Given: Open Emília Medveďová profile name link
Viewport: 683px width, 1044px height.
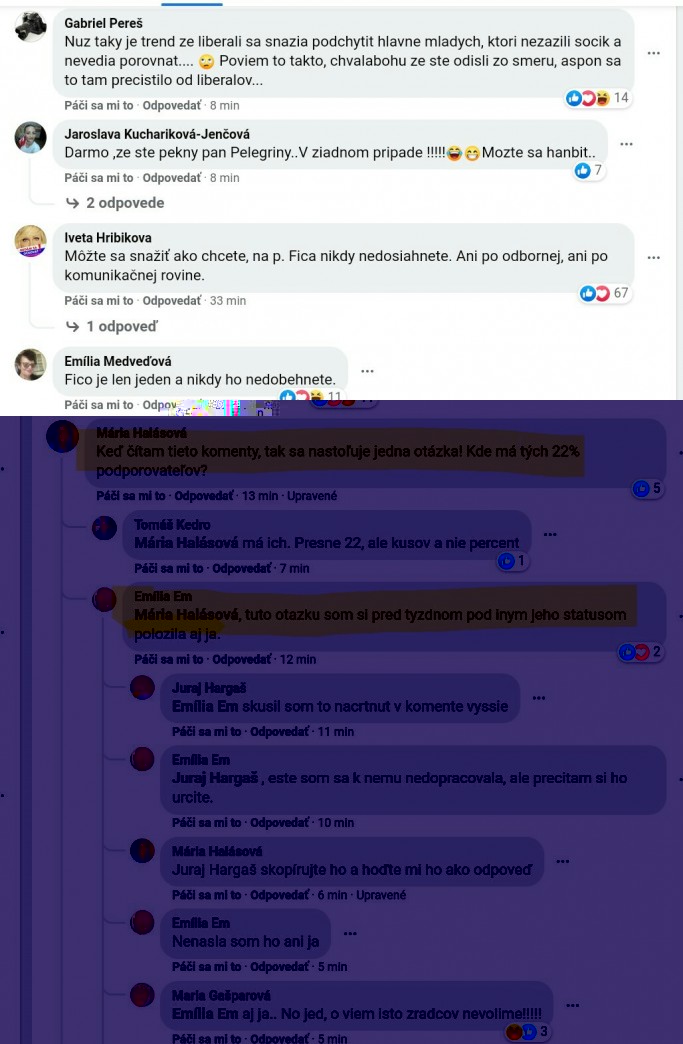Looking at the screenshot, I should coord(118,361).
